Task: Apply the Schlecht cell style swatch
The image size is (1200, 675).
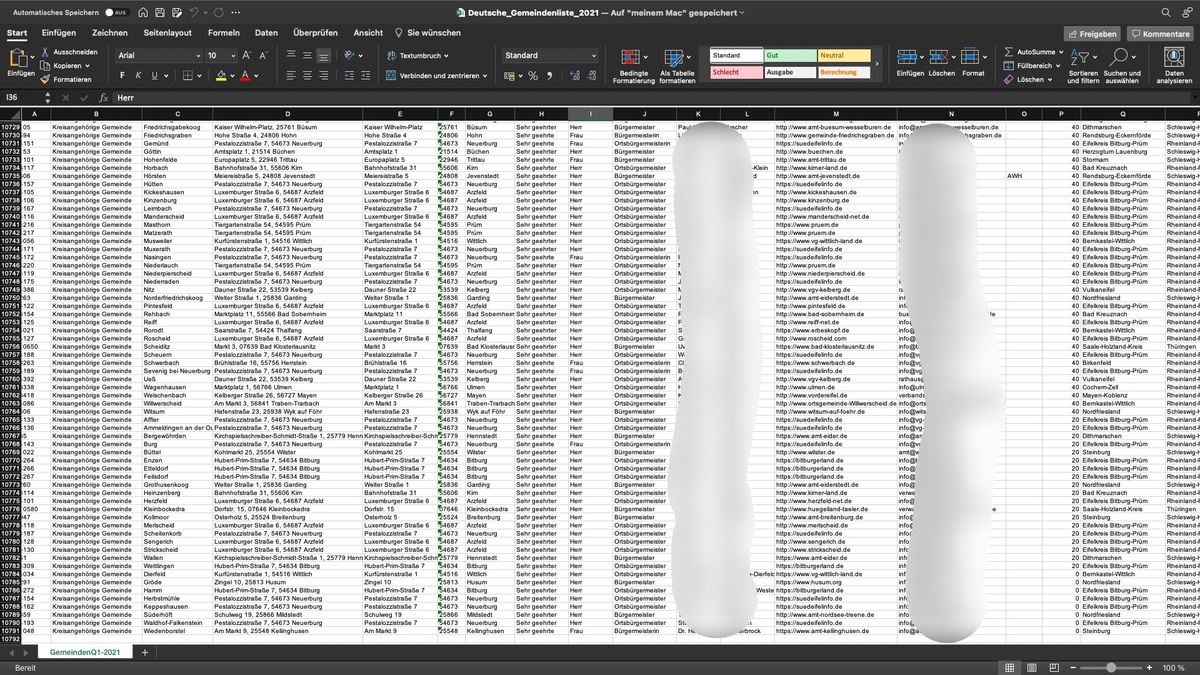Action: click(735, 72)
